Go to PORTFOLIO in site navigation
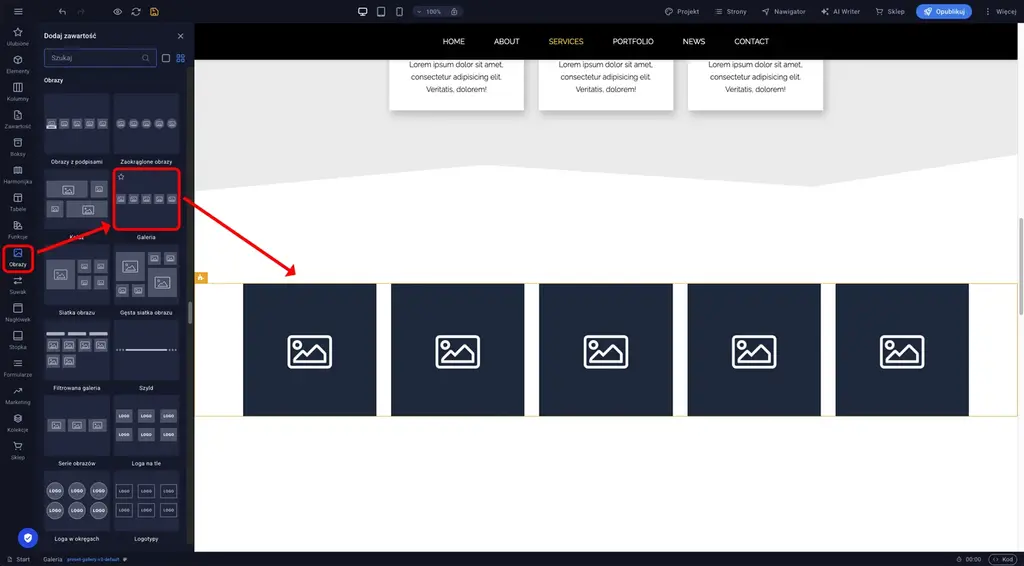 [633, 41]
